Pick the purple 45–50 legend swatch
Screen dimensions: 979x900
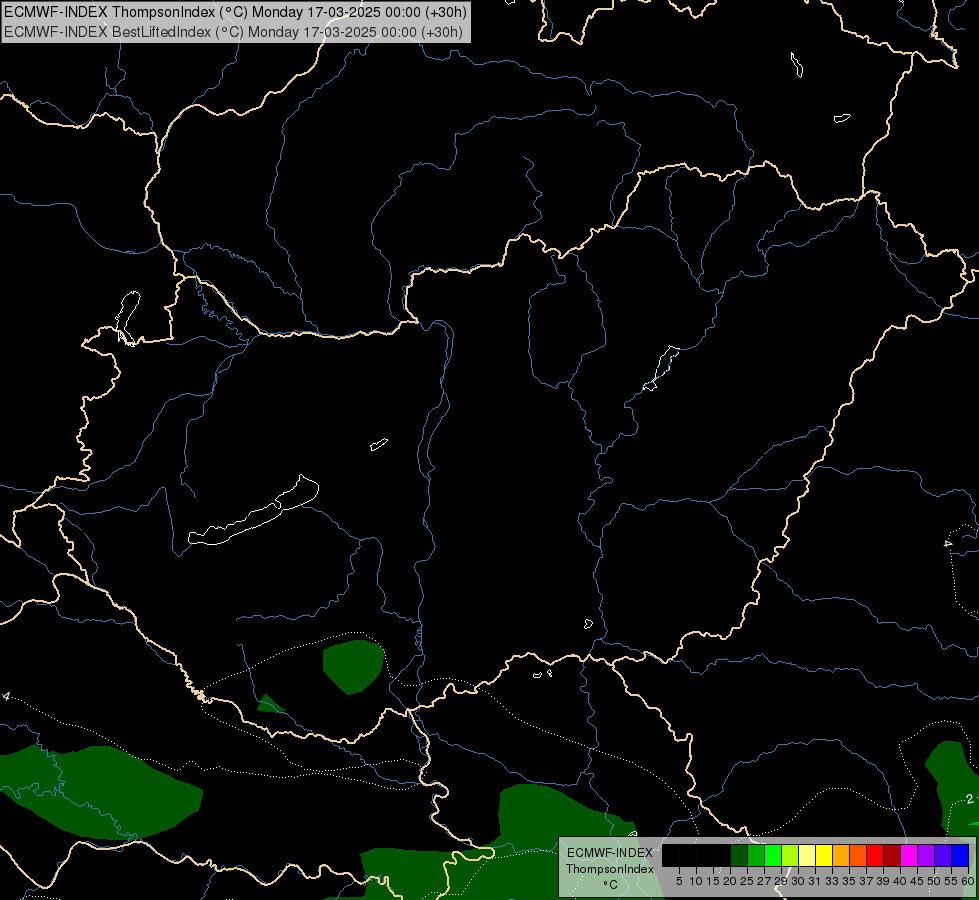[926, 855]
